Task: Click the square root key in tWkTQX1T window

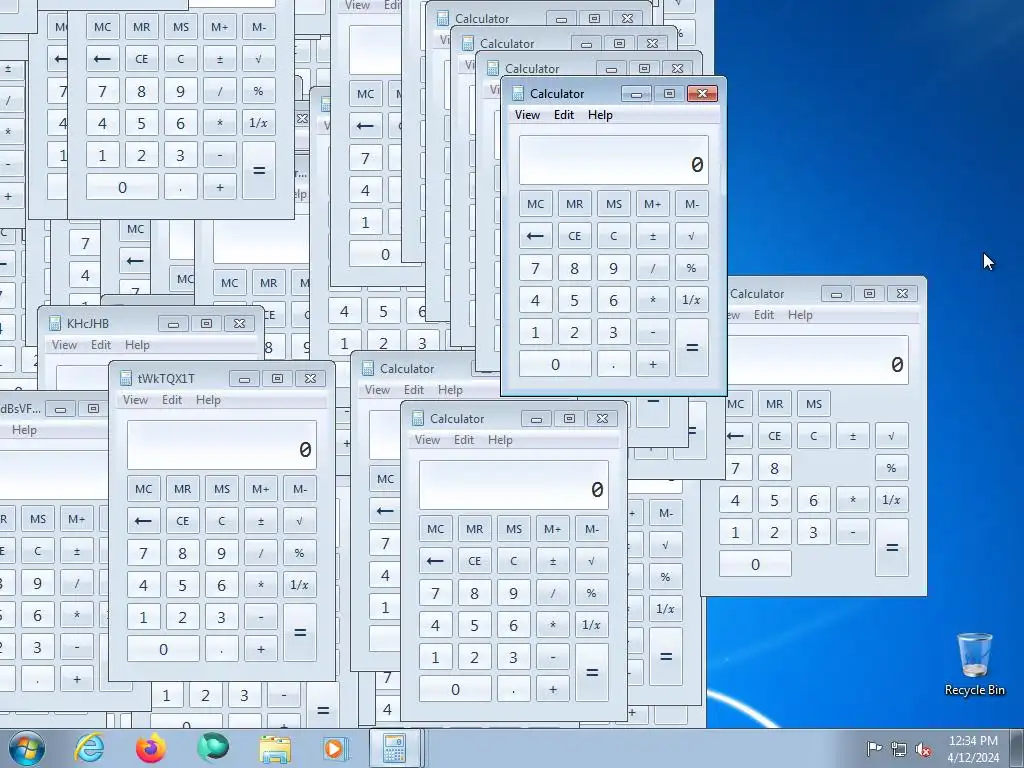Action: click(x=300, y=520)
